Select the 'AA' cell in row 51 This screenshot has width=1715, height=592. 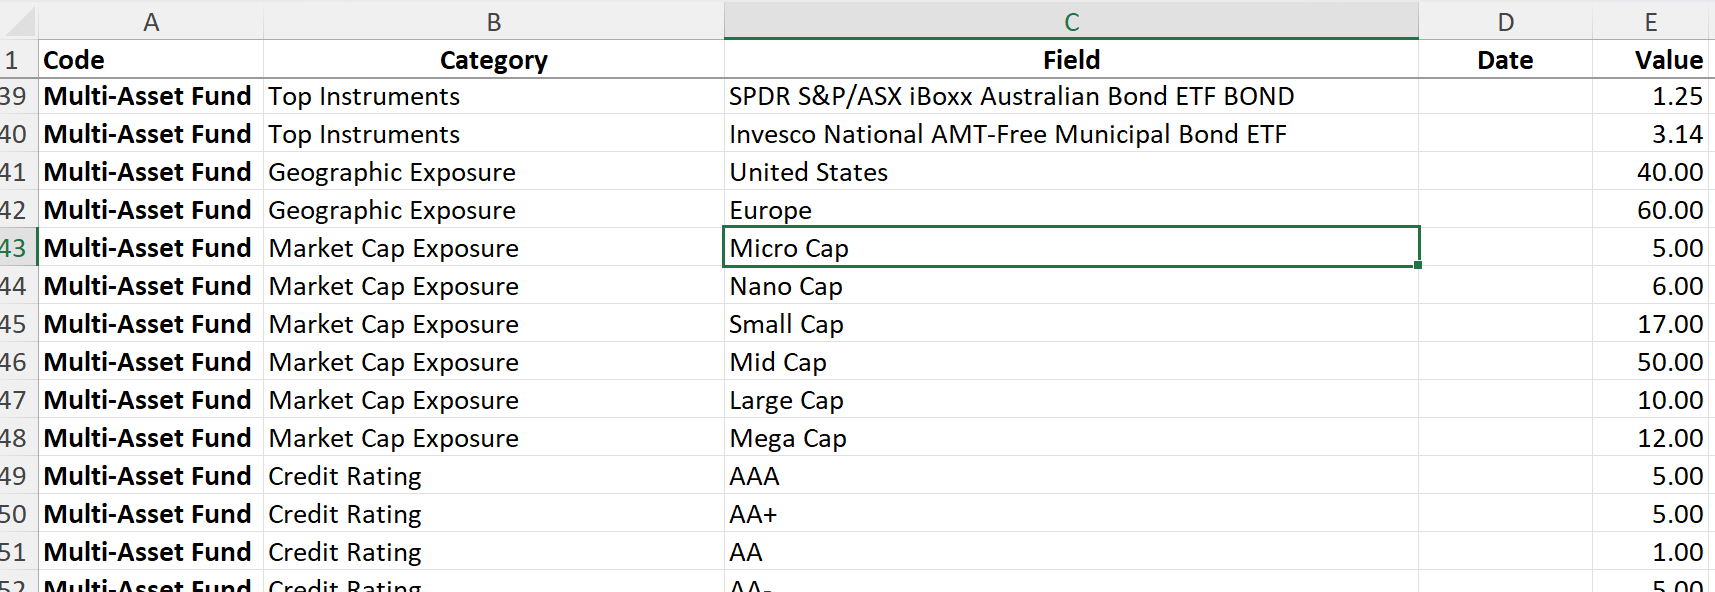point(1071,552)
